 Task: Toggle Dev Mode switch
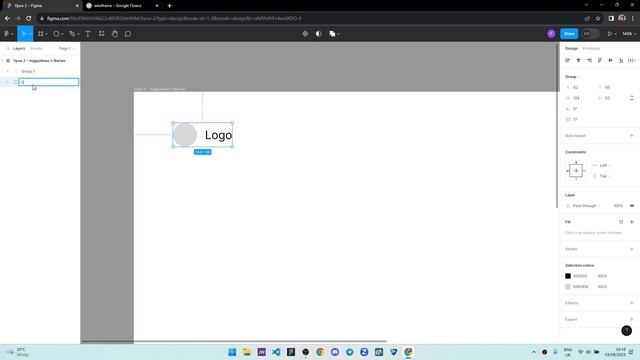coord(591,34)
